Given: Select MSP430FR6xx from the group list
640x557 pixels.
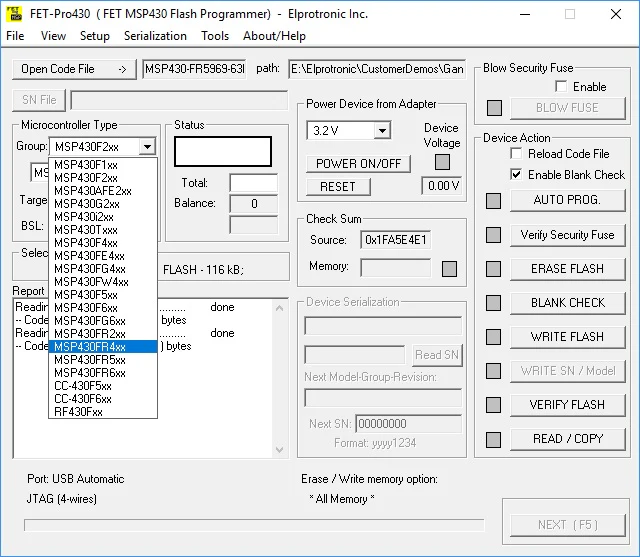Looking at the screenshot, I should [90, 373].
